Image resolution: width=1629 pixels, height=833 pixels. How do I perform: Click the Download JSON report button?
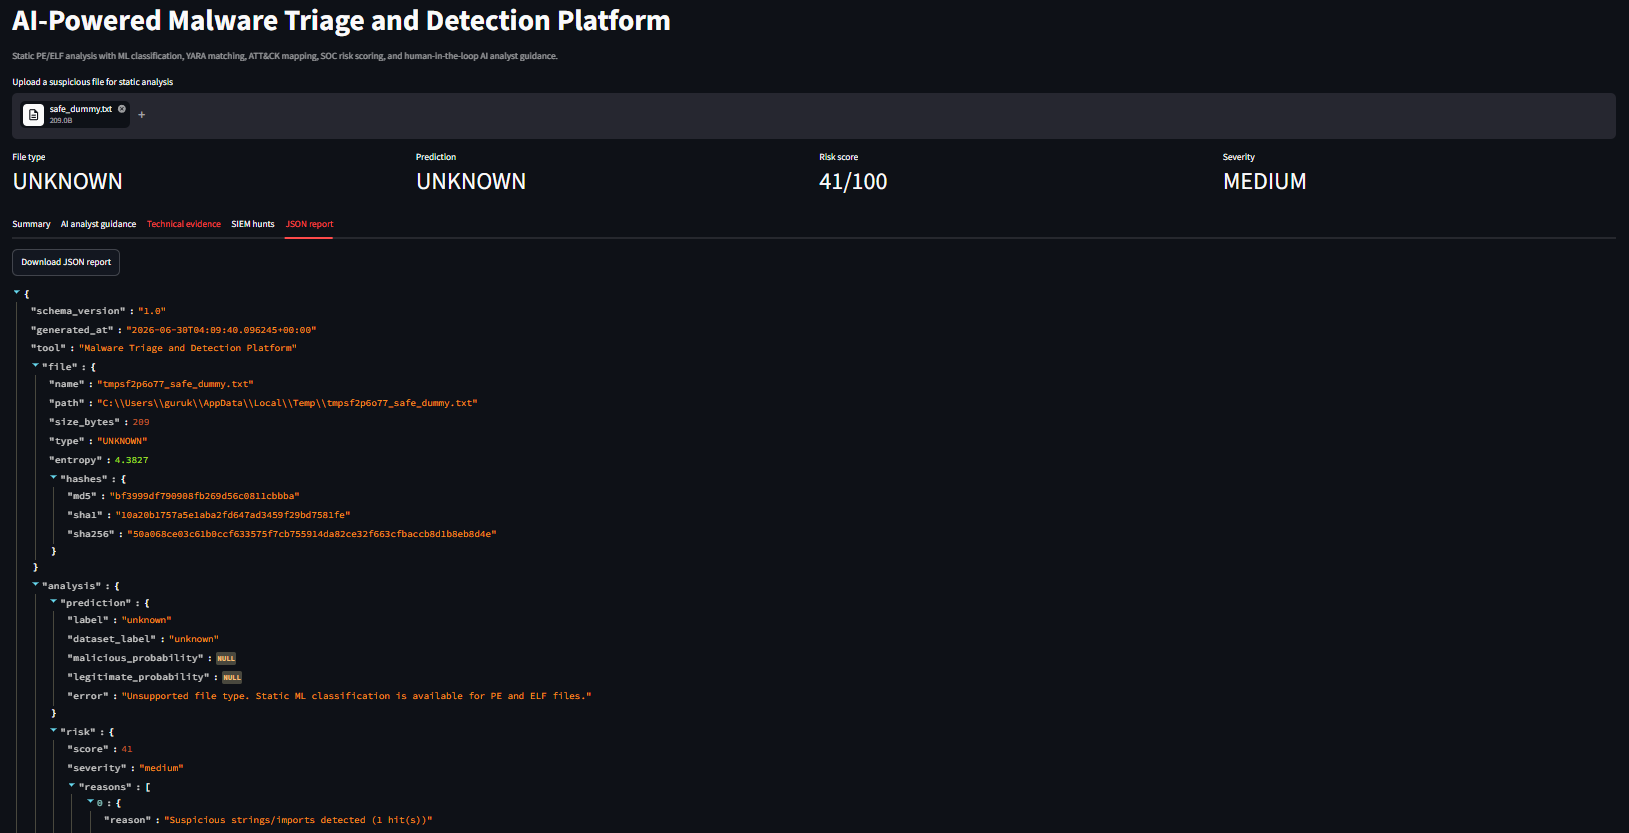coord(66,262)
